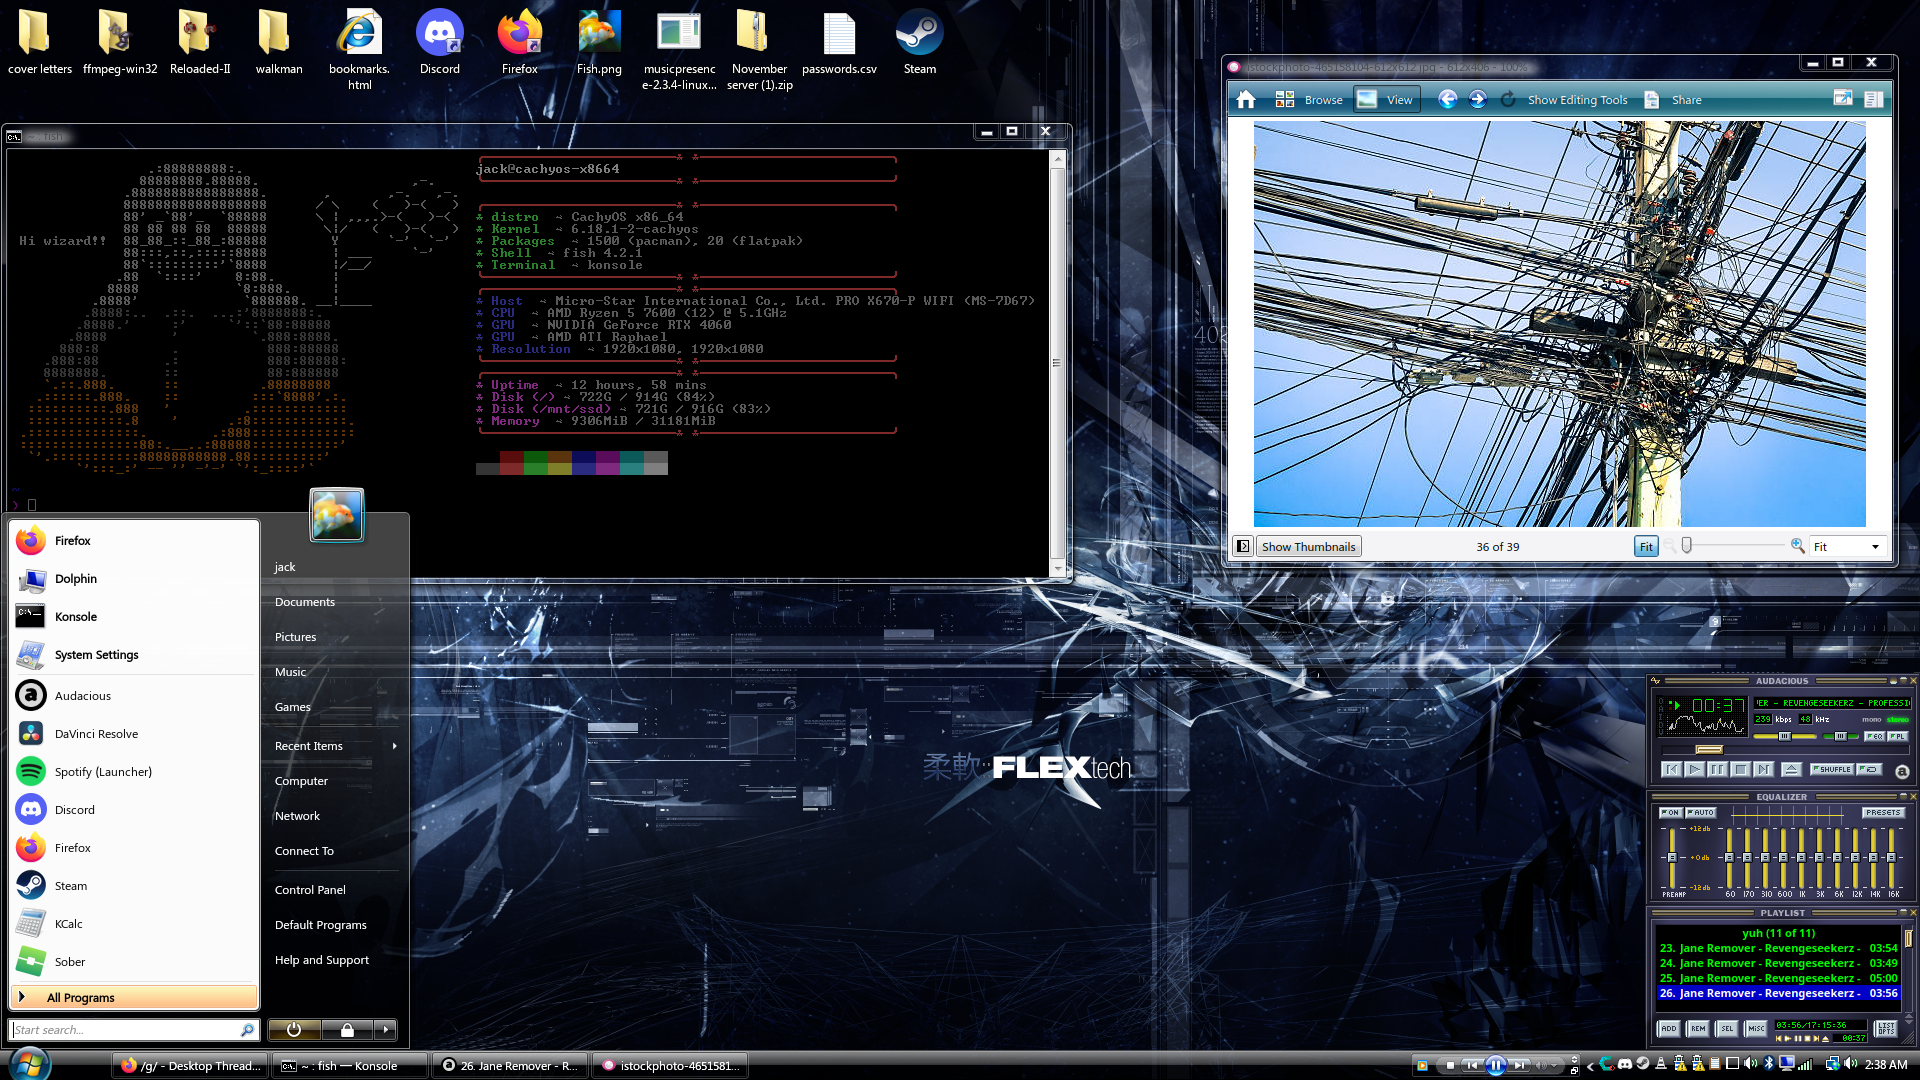
Task: Click the Home icon in image viewer
Action: pos(1245,99)
